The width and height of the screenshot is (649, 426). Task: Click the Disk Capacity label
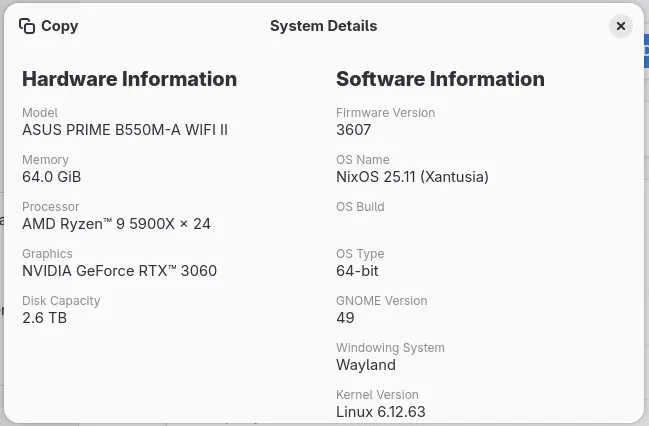[x=61, y=301]
